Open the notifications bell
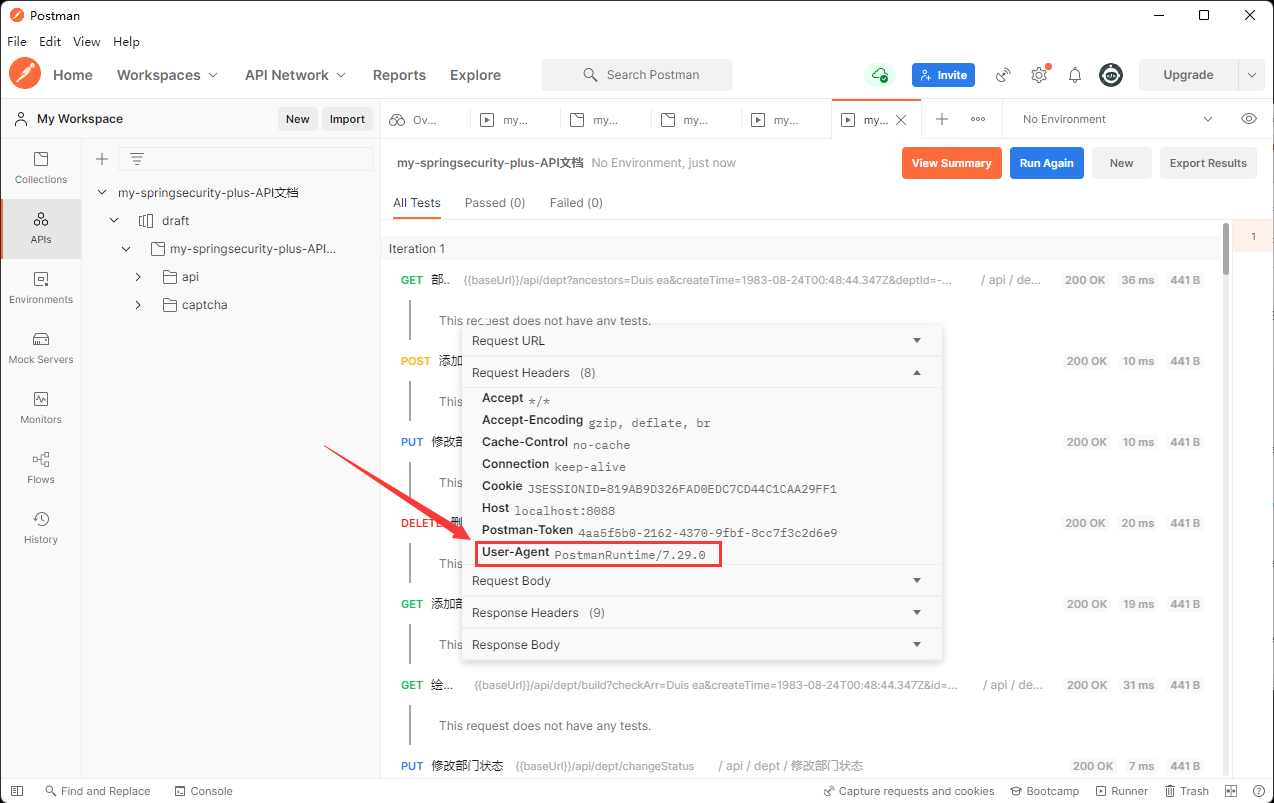The image size is (1274, 803). click(1075, 75)
